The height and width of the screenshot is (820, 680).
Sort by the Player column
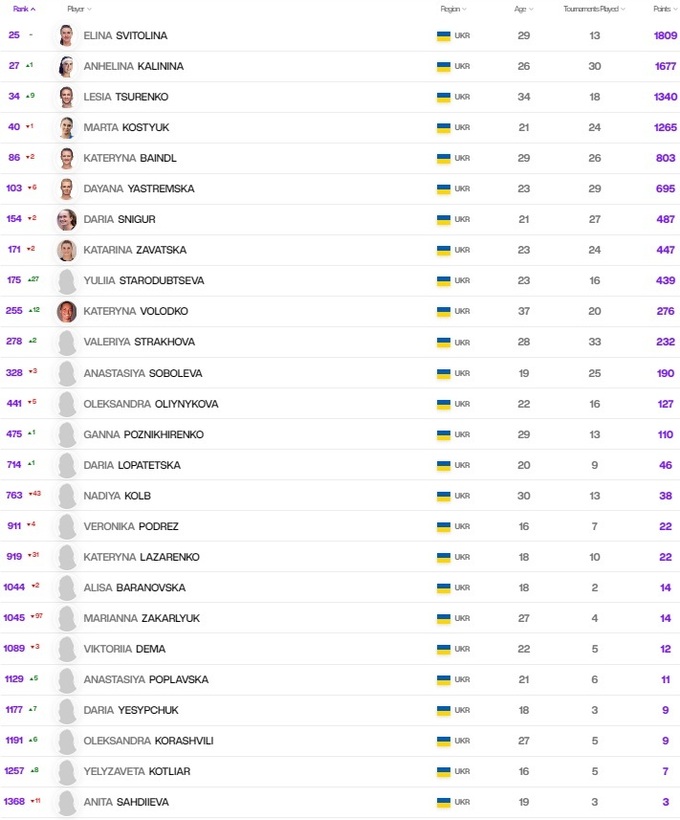[x=77, y=9]
